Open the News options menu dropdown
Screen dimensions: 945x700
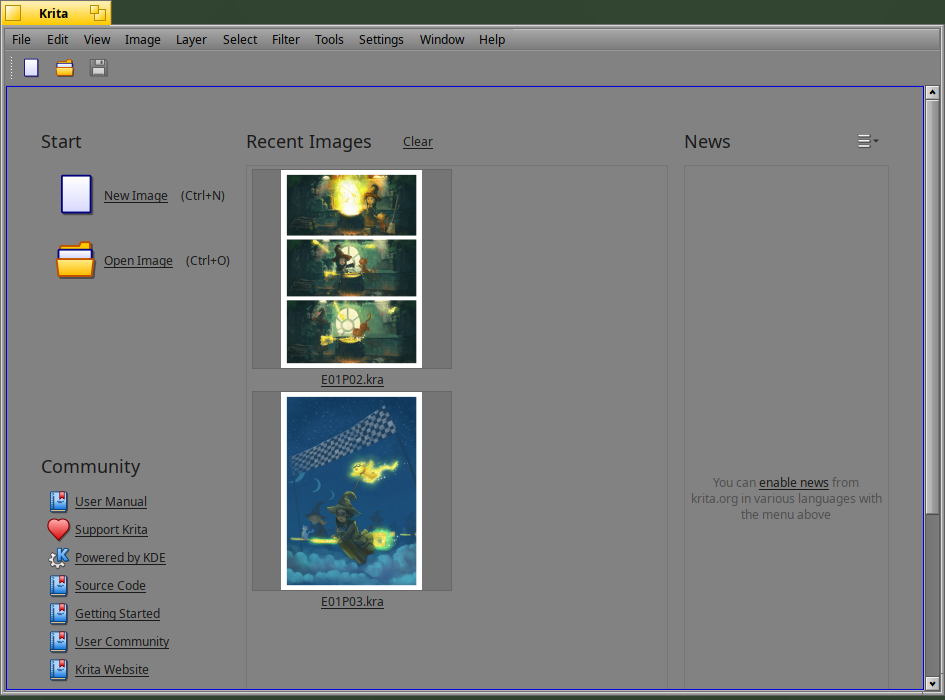coord(868,141)
